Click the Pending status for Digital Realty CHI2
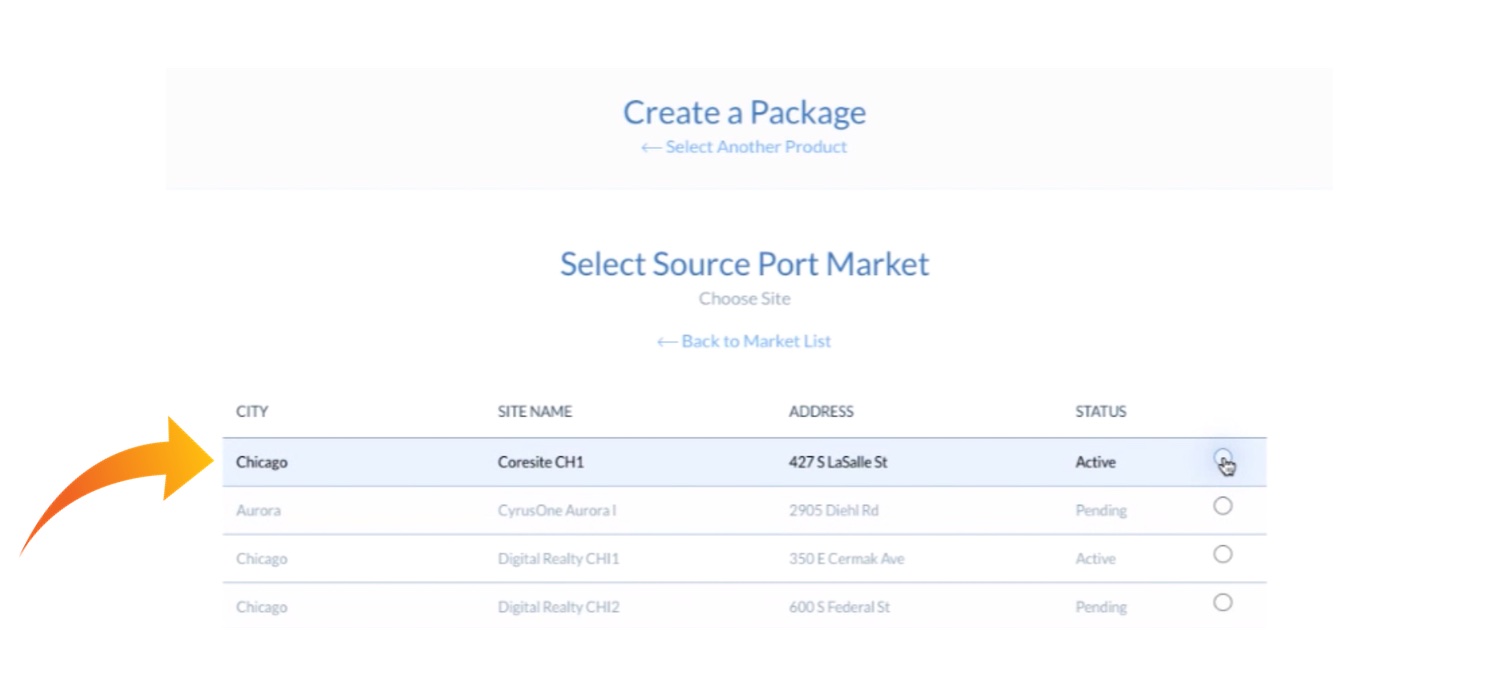The height and width of the screenshot is (696, 1498). coord(1100,606)
